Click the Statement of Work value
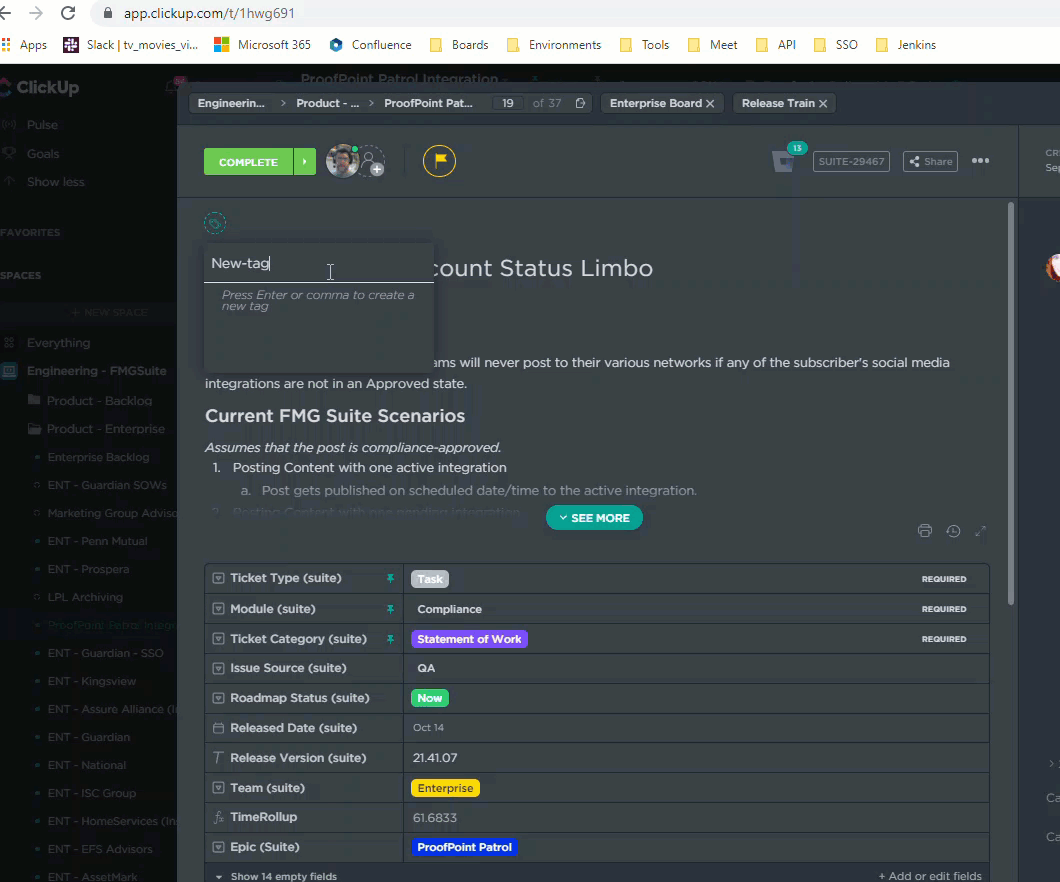The width and height of the screenshot is (1060, 882). click(469, 639)
